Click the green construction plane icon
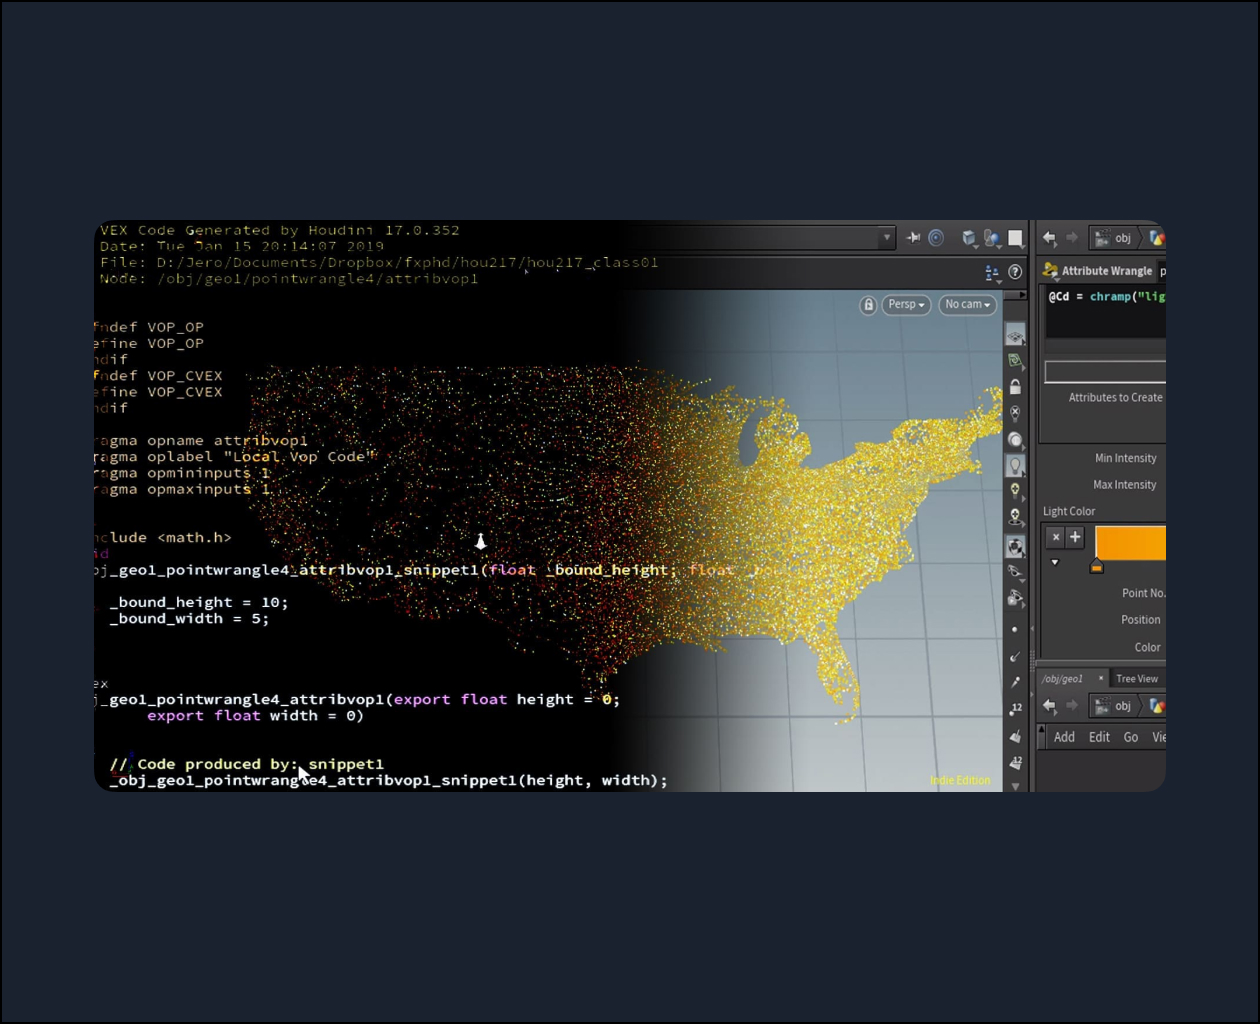This screenshot has width=1260, height=1024. (1015, 361)
